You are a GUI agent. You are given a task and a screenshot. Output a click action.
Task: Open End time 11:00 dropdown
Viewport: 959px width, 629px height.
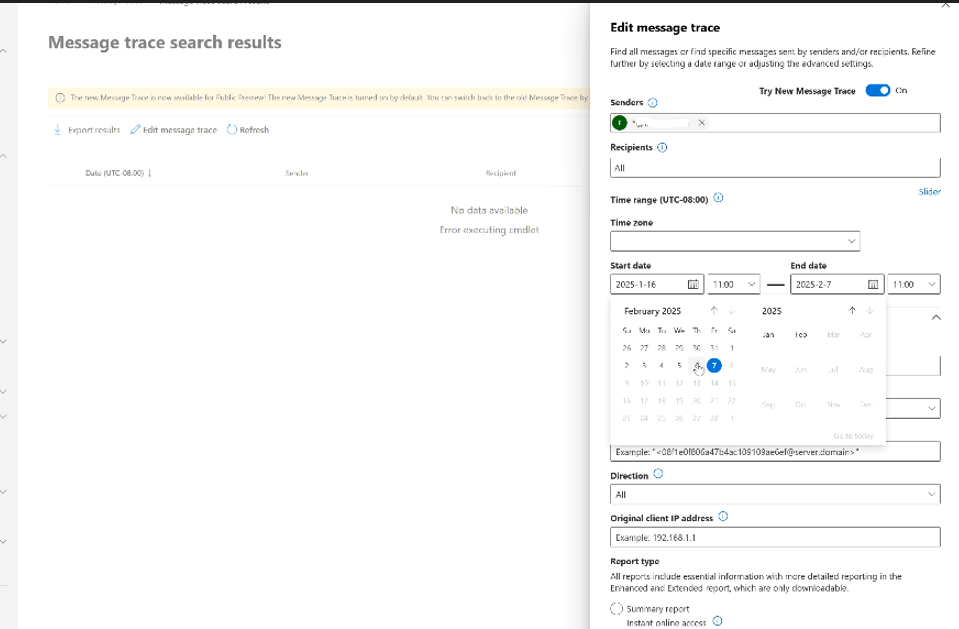(x=914, y=285)
